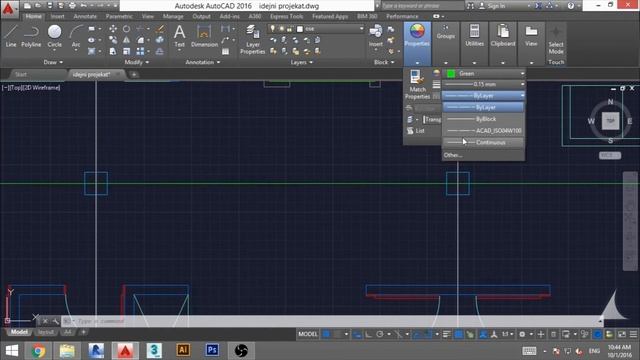Click the layer color swatch in Layers panel

click(300, 29)
